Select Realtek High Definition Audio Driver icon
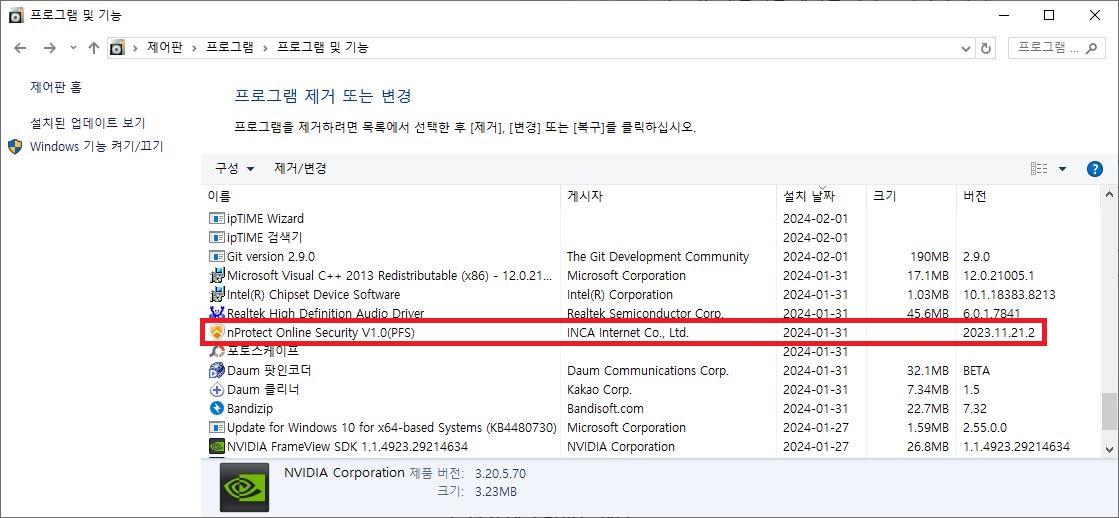The height and width of the screenshot is (518, 1119). tap(217, 313)
